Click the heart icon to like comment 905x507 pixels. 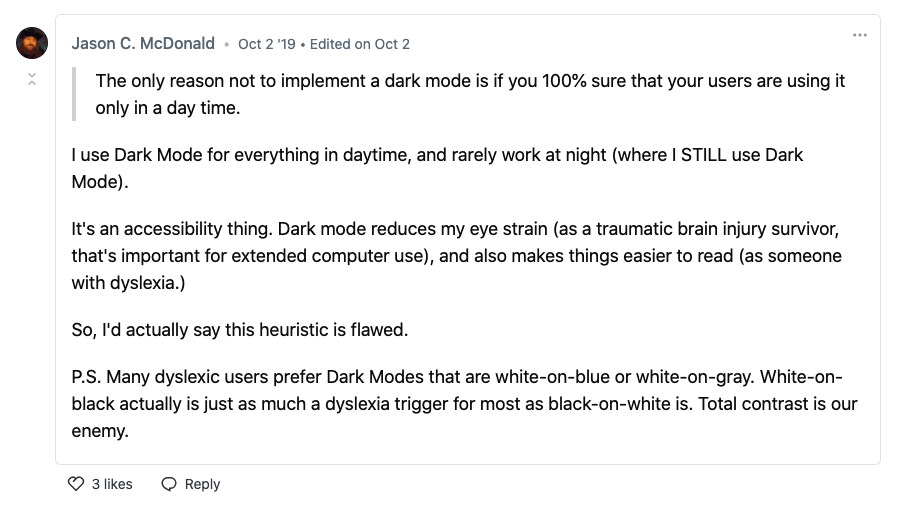coord(76,484)
